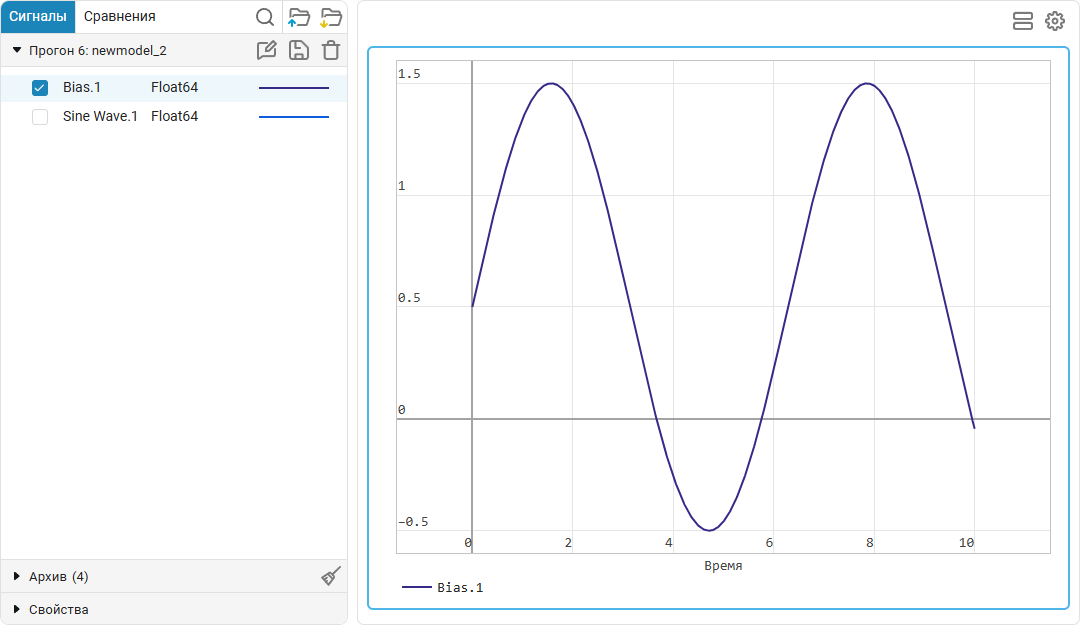Click the Время axis label

723,566
